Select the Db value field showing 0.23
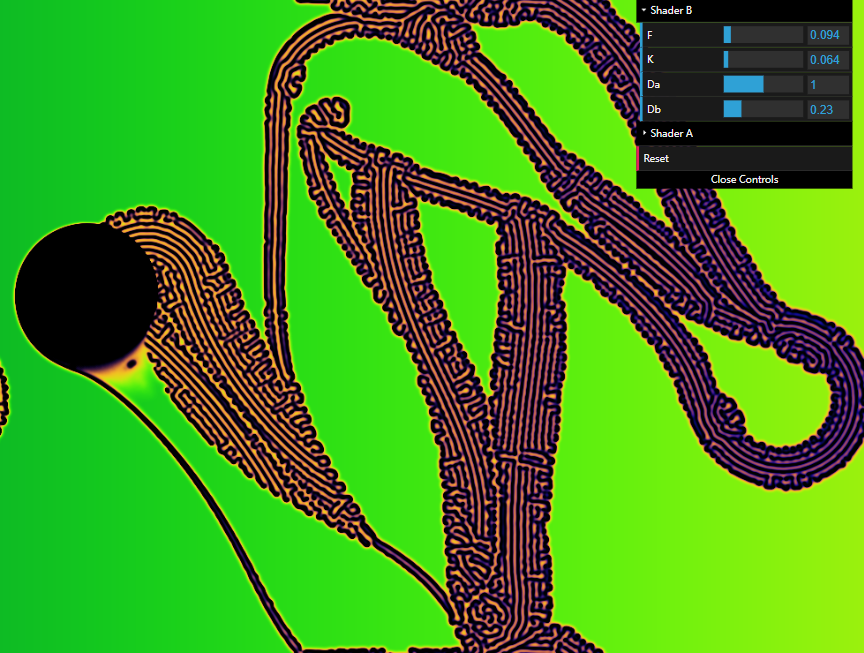Screen dimensions: 864x653 828,109
